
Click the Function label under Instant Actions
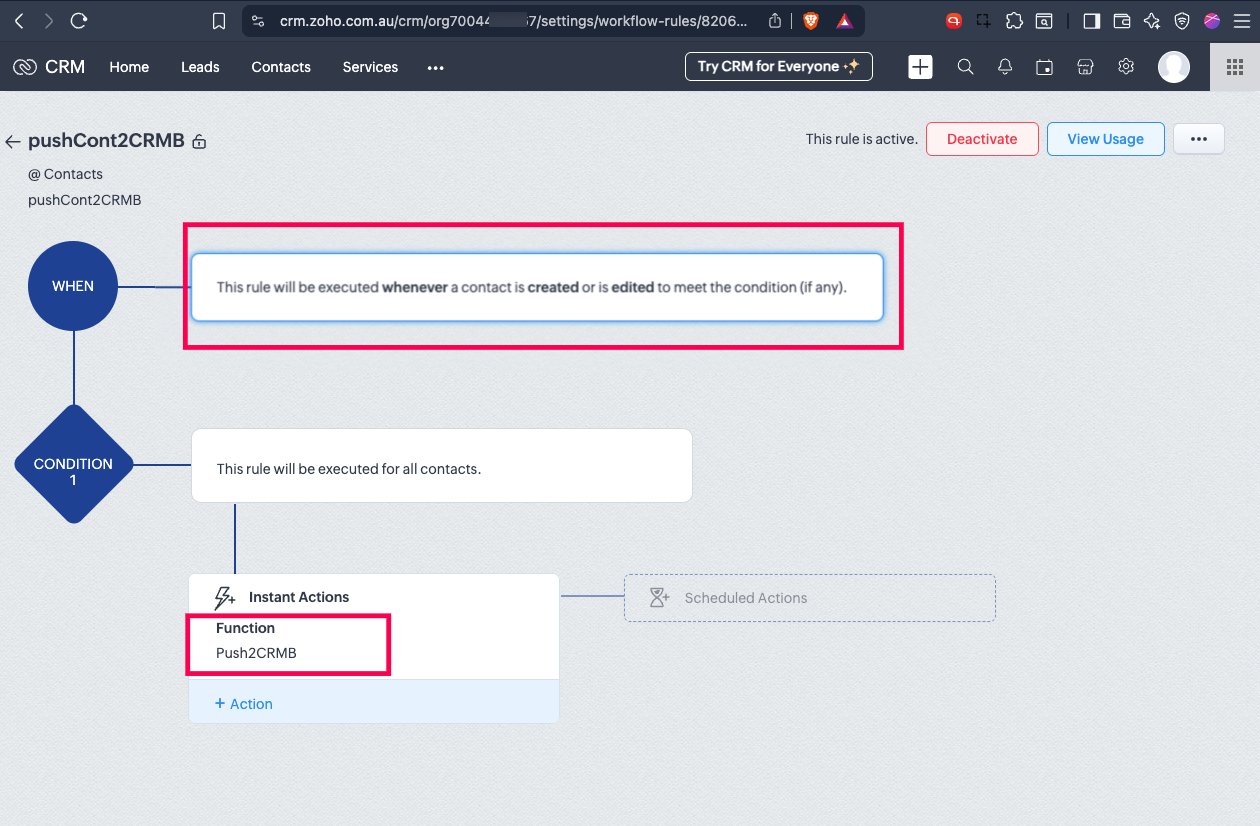pyautogui.click(x=245, y=628)
